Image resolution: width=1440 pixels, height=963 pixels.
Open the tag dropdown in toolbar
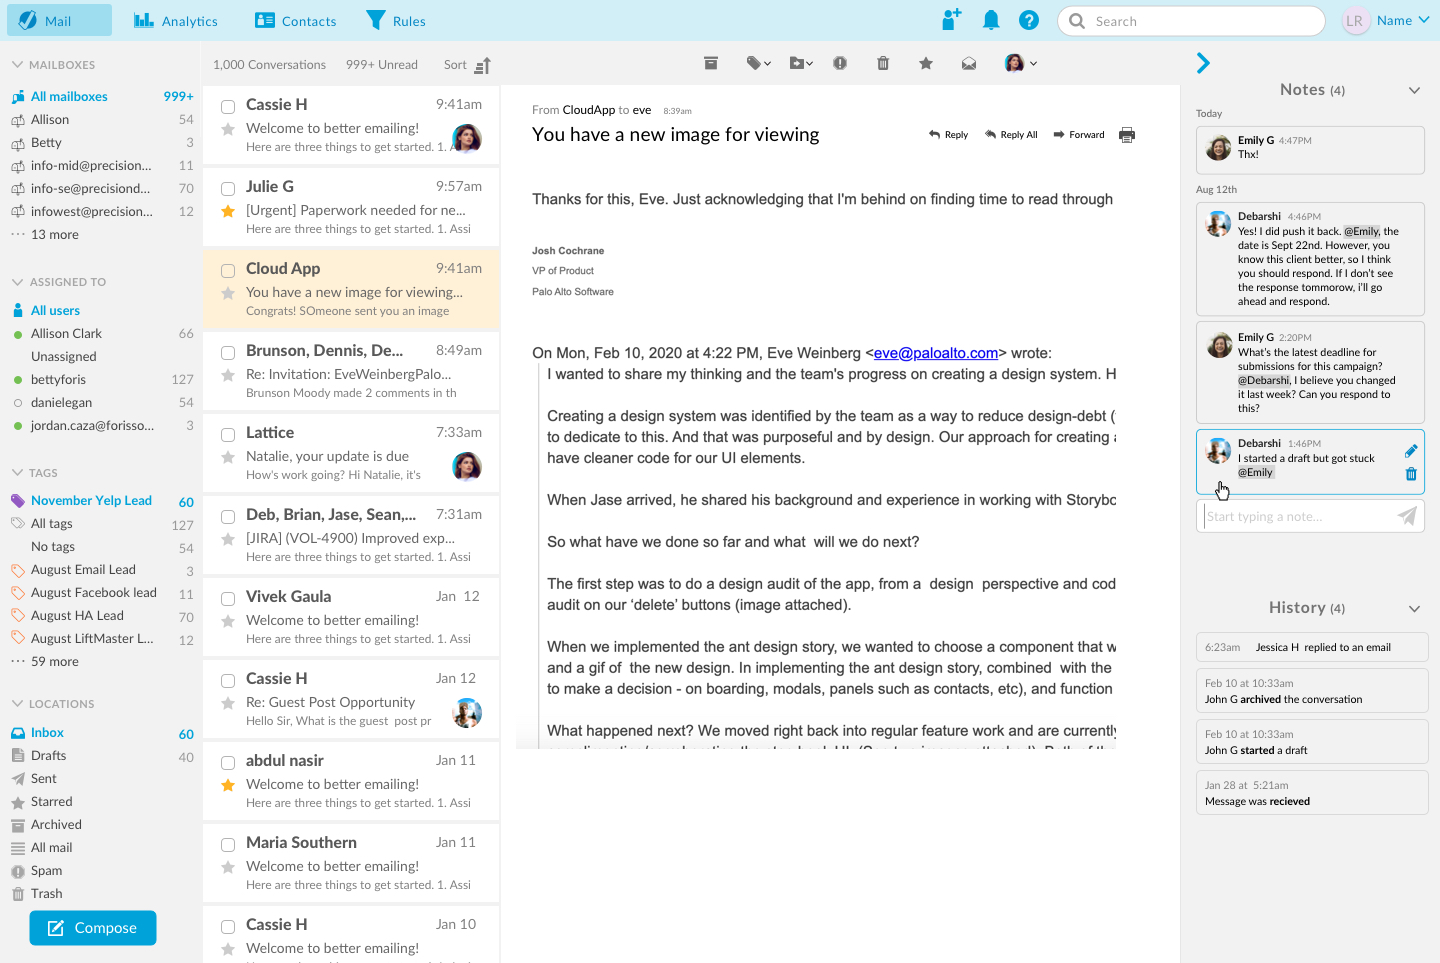pyautogui.click(x=759, y=63)
